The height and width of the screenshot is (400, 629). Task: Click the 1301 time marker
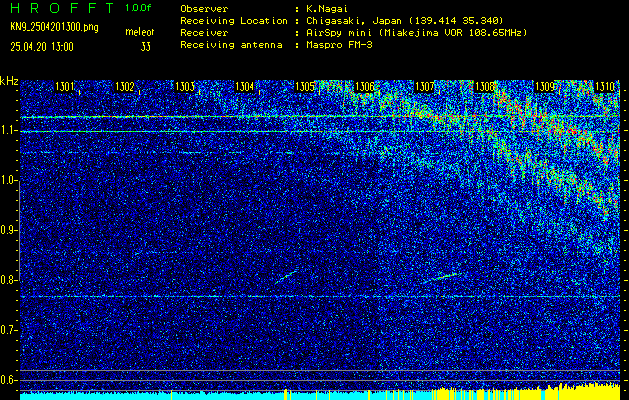coord(65,87)
